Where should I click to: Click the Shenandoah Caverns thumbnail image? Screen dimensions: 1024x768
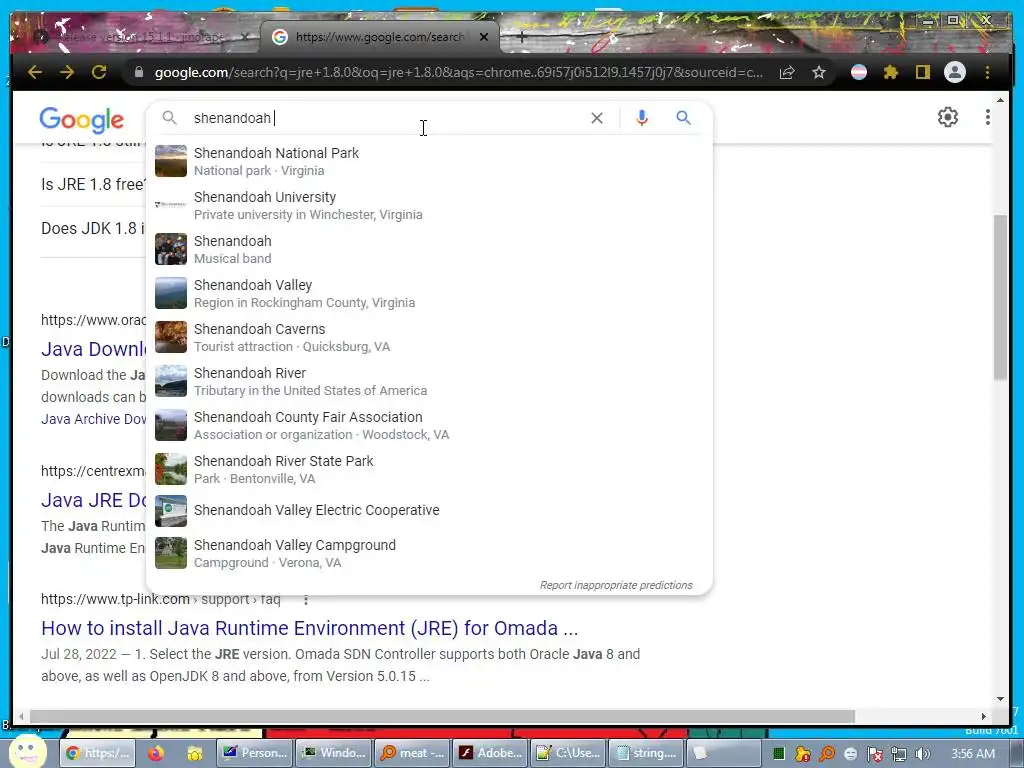(x=170, y=337)
